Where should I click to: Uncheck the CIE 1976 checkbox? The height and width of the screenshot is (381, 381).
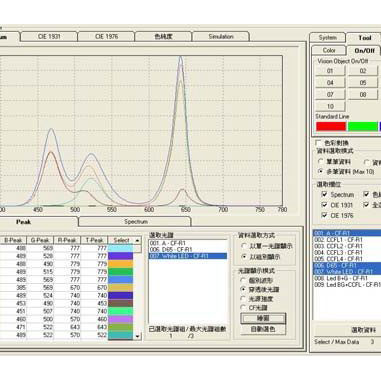(324, 215)
